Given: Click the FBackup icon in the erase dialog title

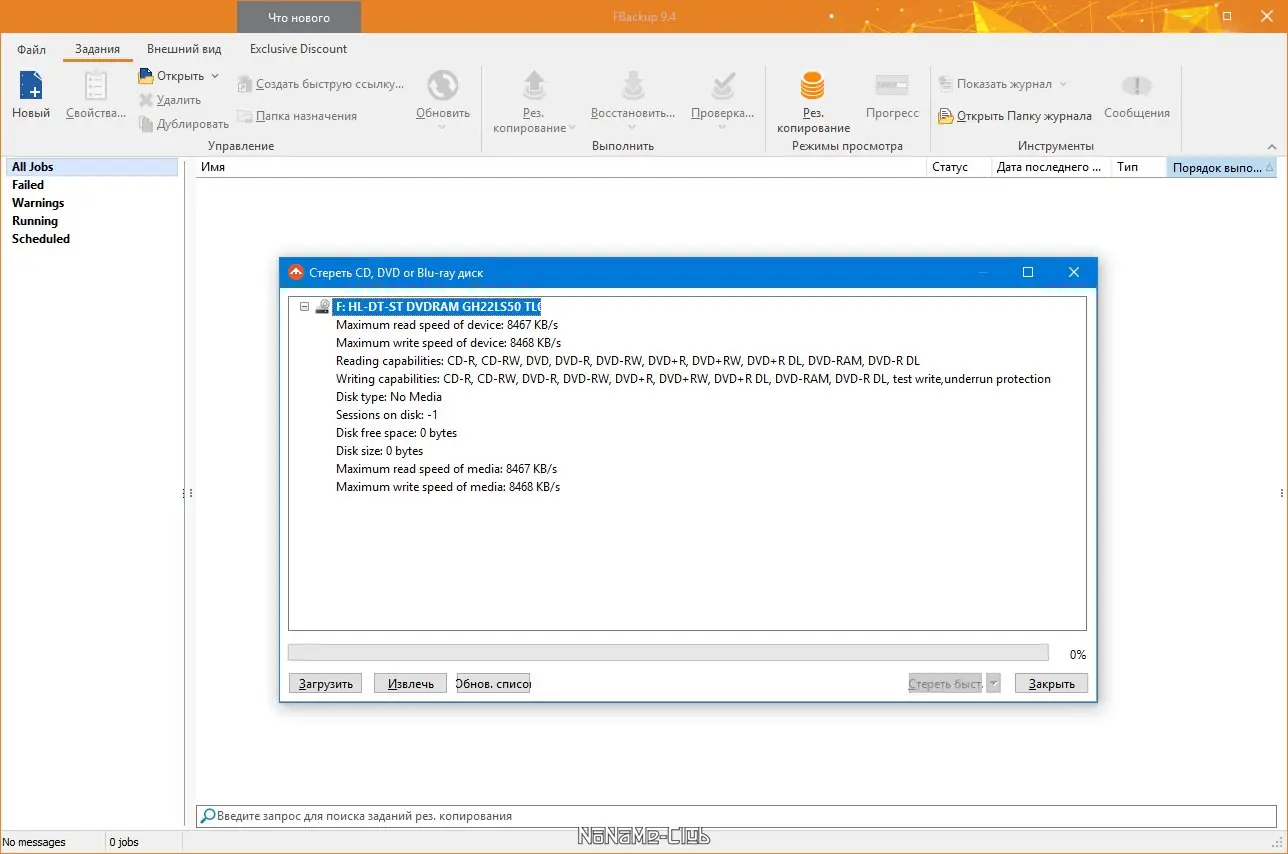Looking at the screenshot, I should point(295,272).
